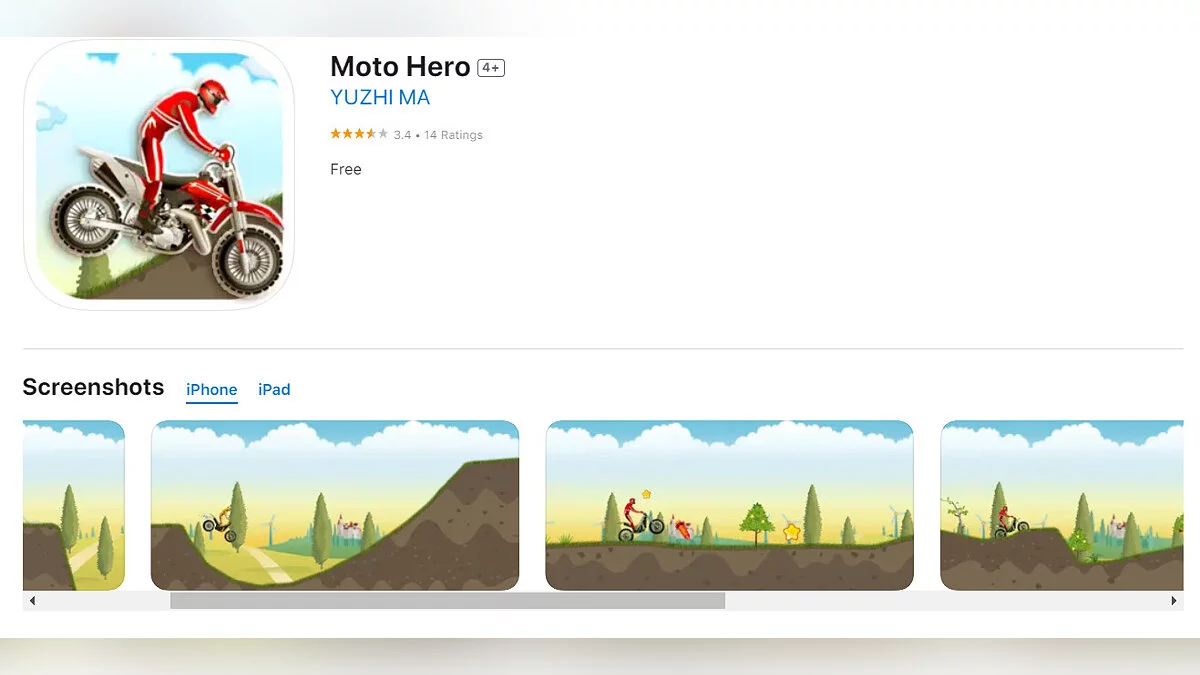Open the screenshot with bike jumping hill
Image resolution: width=1200 pixels, height=675 pixels.
[x=335, y=505]
